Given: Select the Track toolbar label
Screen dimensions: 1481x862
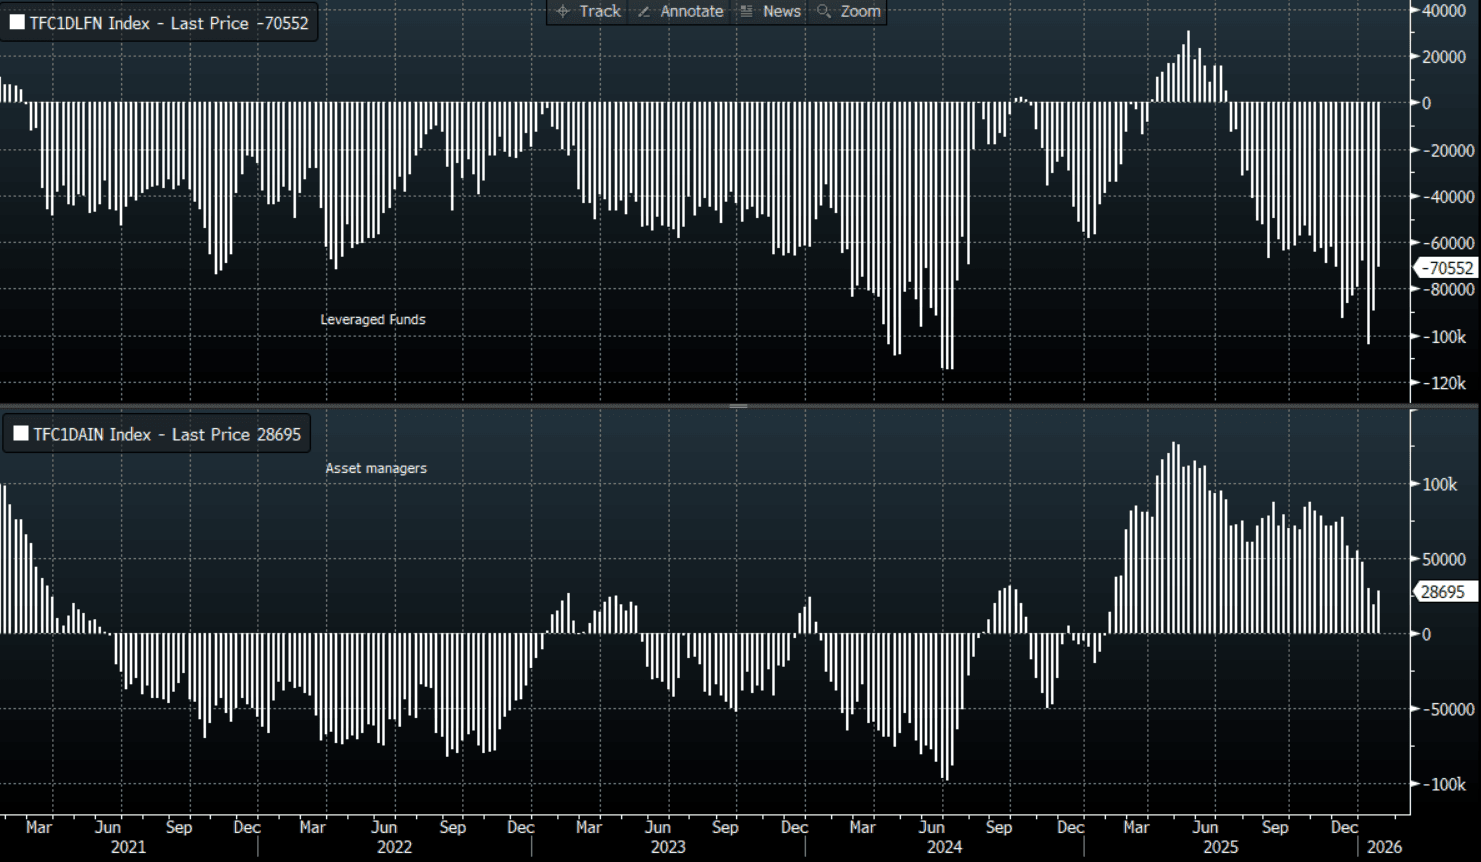Looking at the screenshot, I should click(600, 11).
